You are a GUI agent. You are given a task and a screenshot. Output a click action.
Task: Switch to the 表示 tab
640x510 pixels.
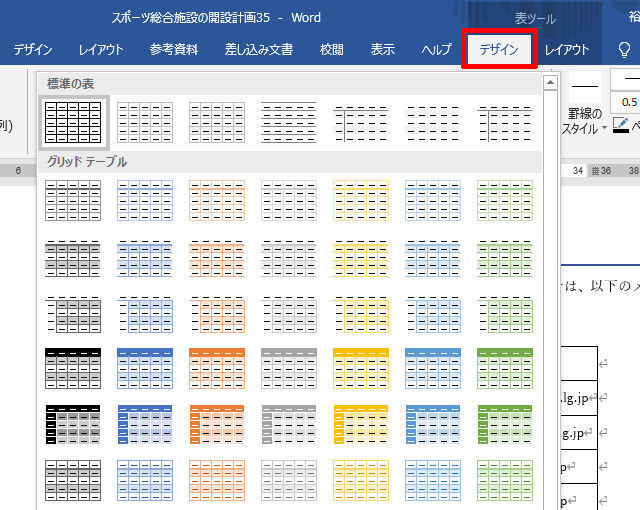[x=382, y=50]
